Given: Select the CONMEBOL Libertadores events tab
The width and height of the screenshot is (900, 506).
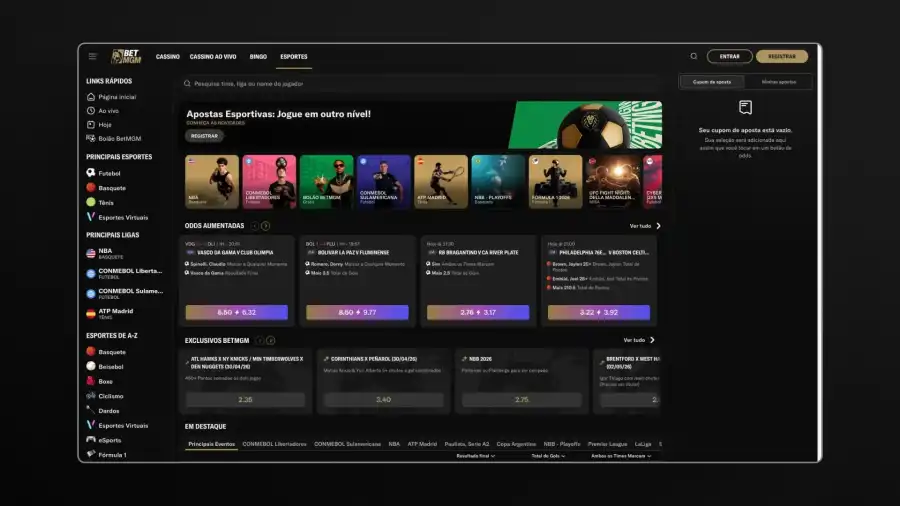Looking at the screenshot, I should click(x=274, y=444).
